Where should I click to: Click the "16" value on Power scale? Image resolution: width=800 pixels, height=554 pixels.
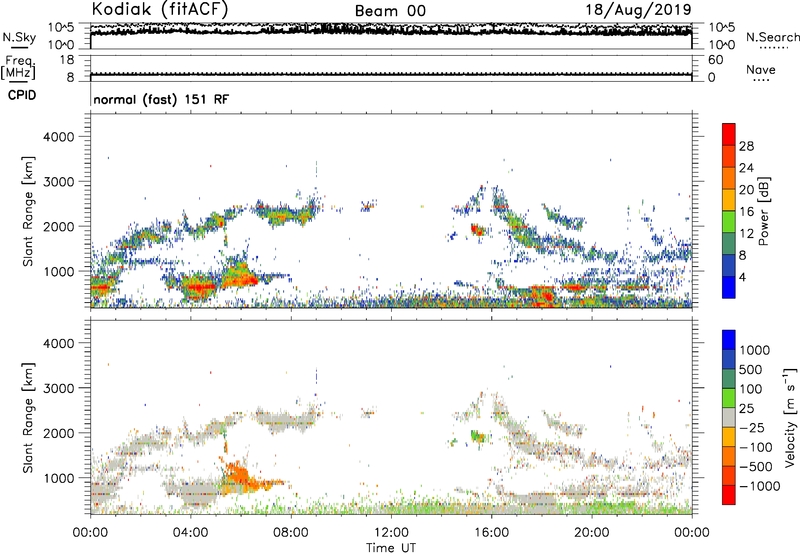coord(746,212)
